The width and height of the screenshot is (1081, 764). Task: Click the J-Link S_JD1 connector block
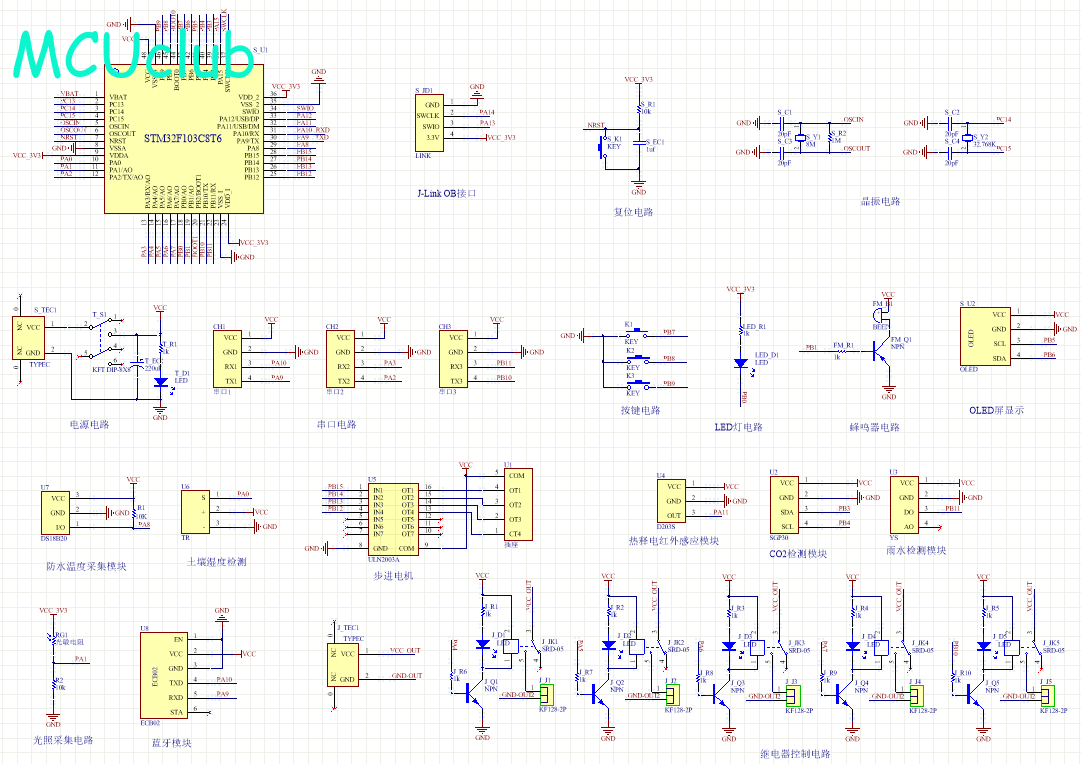tap(429, 121)
